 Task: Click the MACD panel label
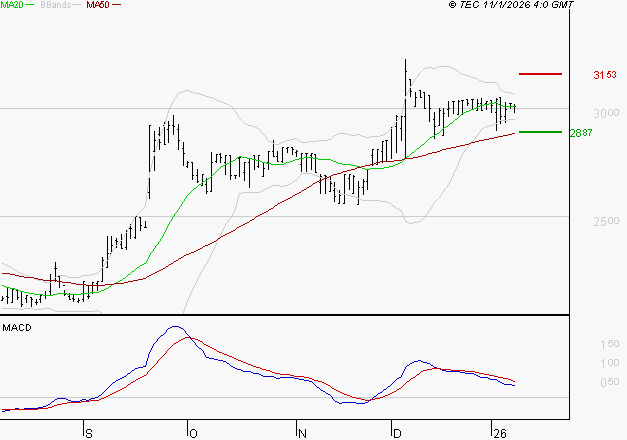point(17,328)
